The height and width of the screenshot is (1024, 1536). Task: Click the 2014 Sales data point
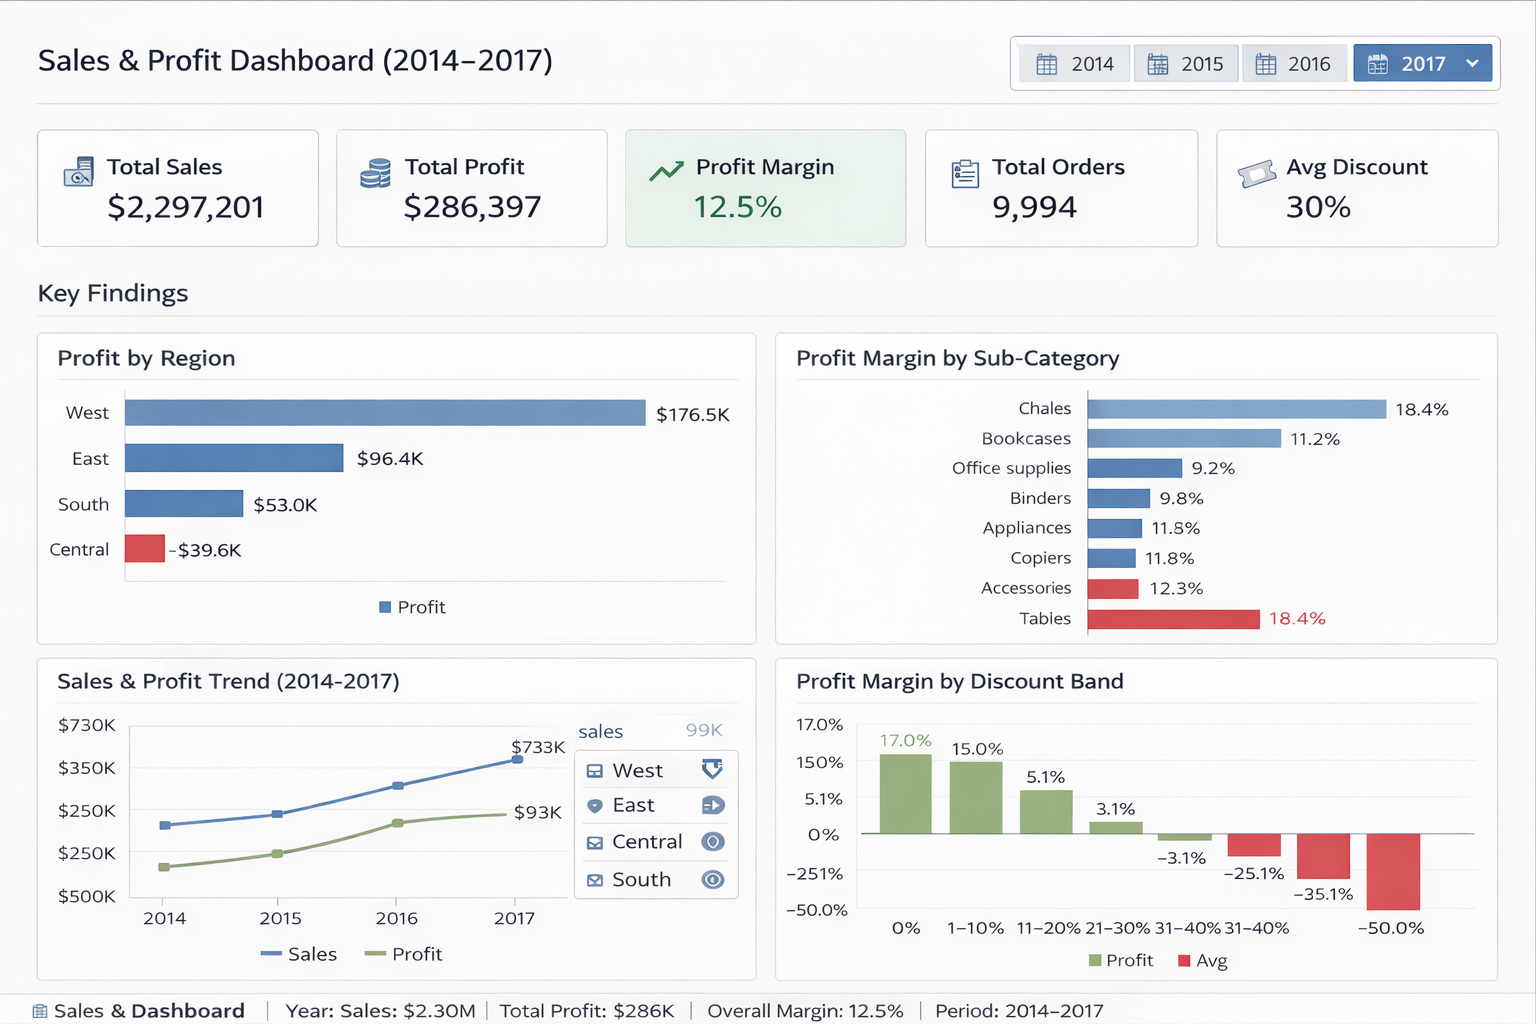(x=165, y=826)
